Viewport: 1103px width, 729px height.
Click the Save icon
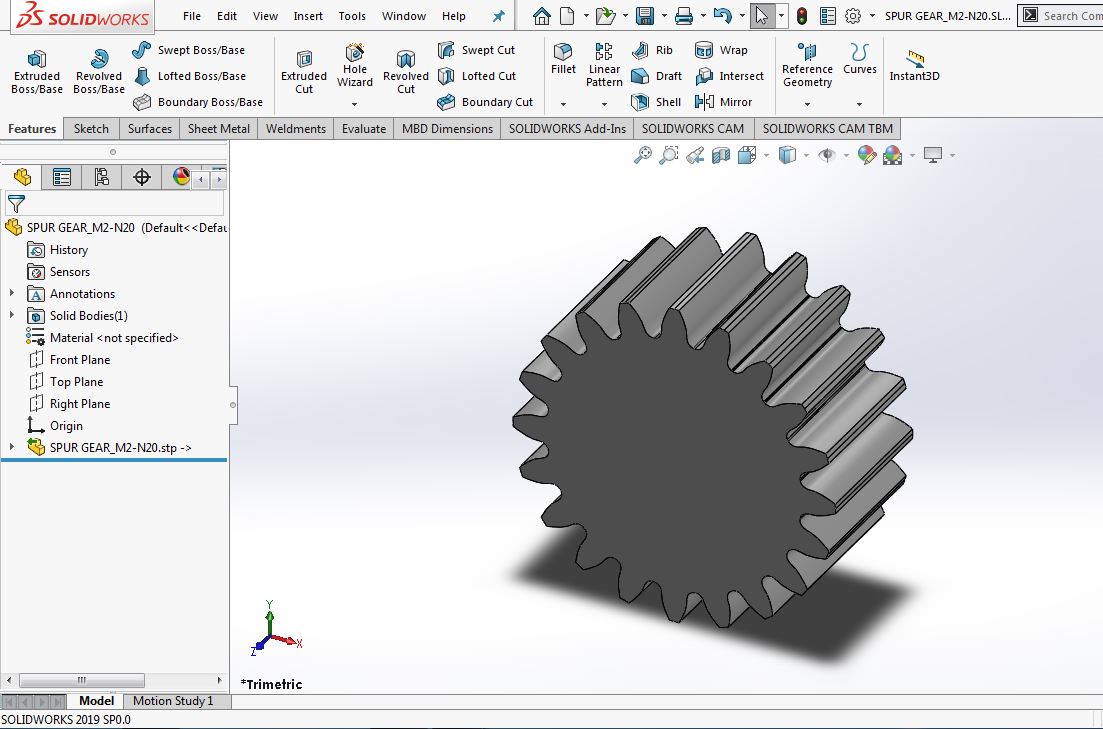point(644,15)
